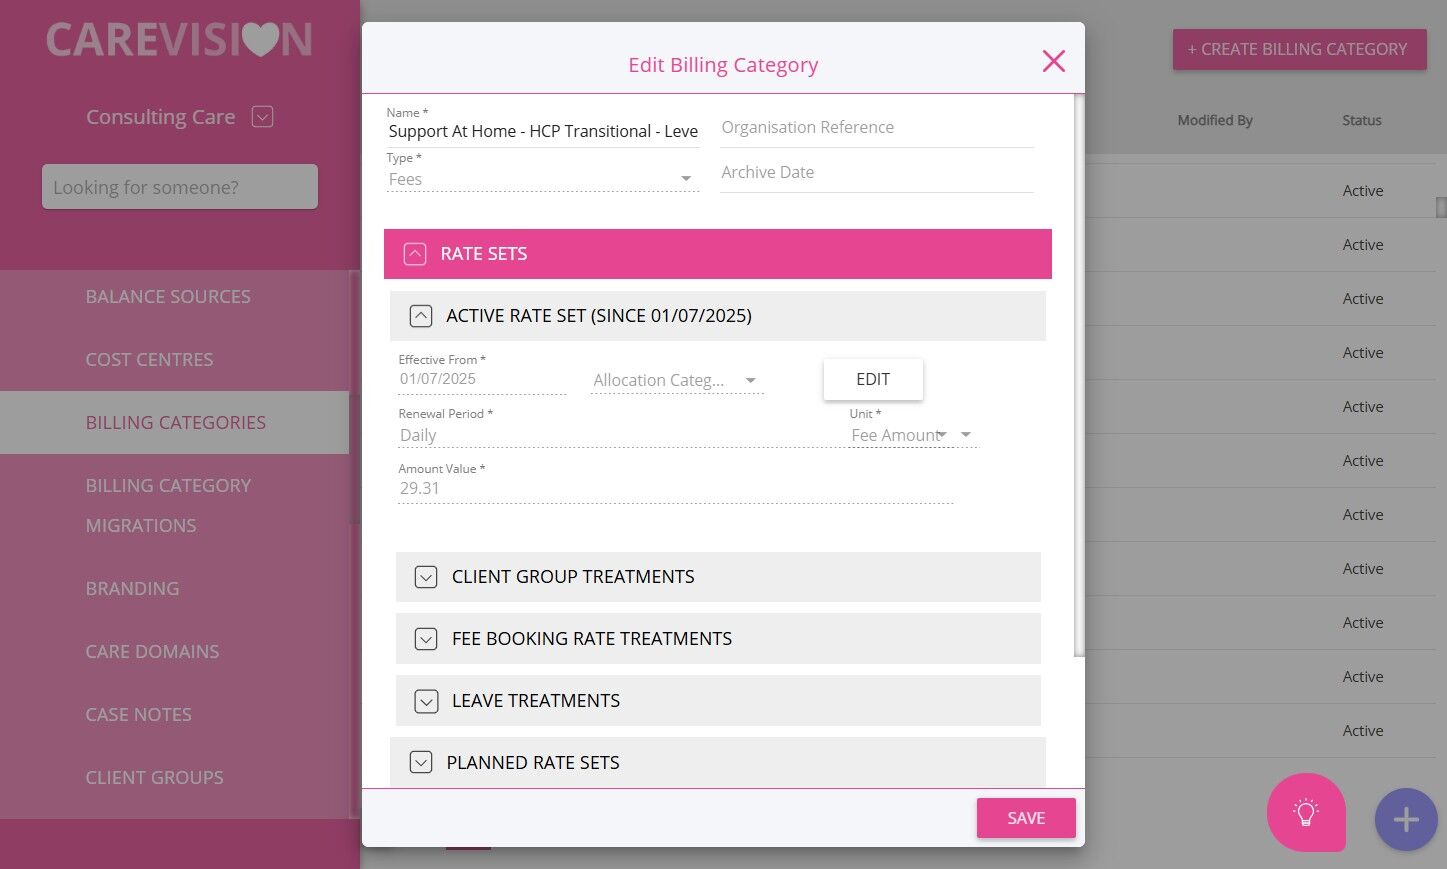Open Billing Category Migrations page
This screenshot has width=1447, height=869.
(x=168, y=505)
